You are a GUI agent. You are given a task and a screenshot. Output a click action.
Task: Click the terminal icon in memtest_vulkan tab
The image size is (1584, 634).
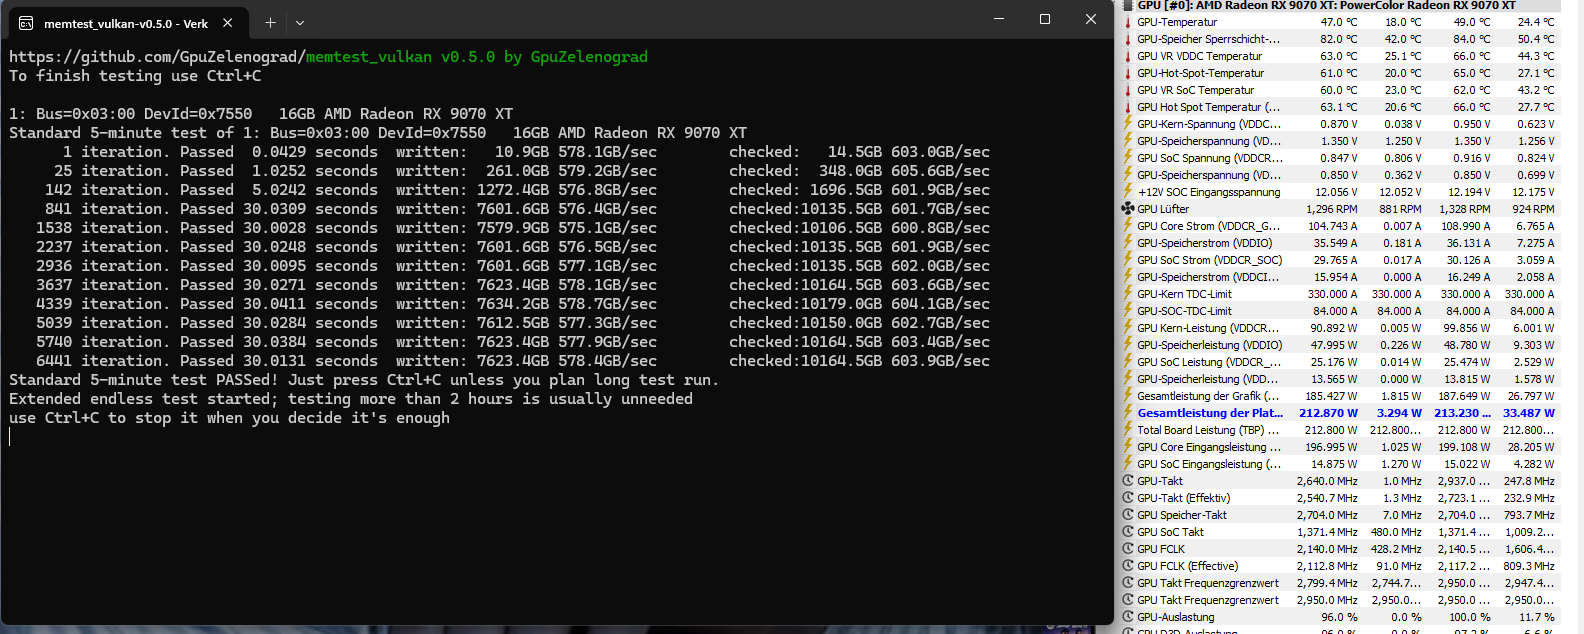[26, 23]
